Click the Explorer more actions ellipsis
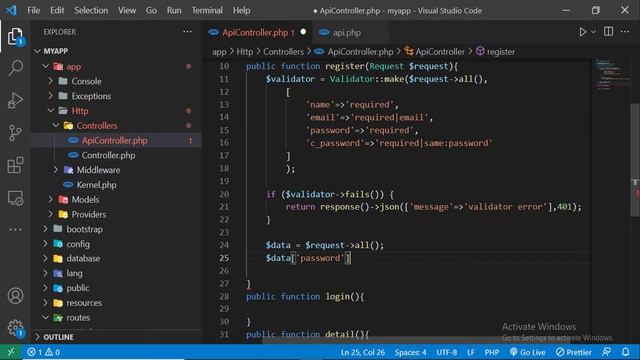Screen dimensions: 640x360 [187, 32]
